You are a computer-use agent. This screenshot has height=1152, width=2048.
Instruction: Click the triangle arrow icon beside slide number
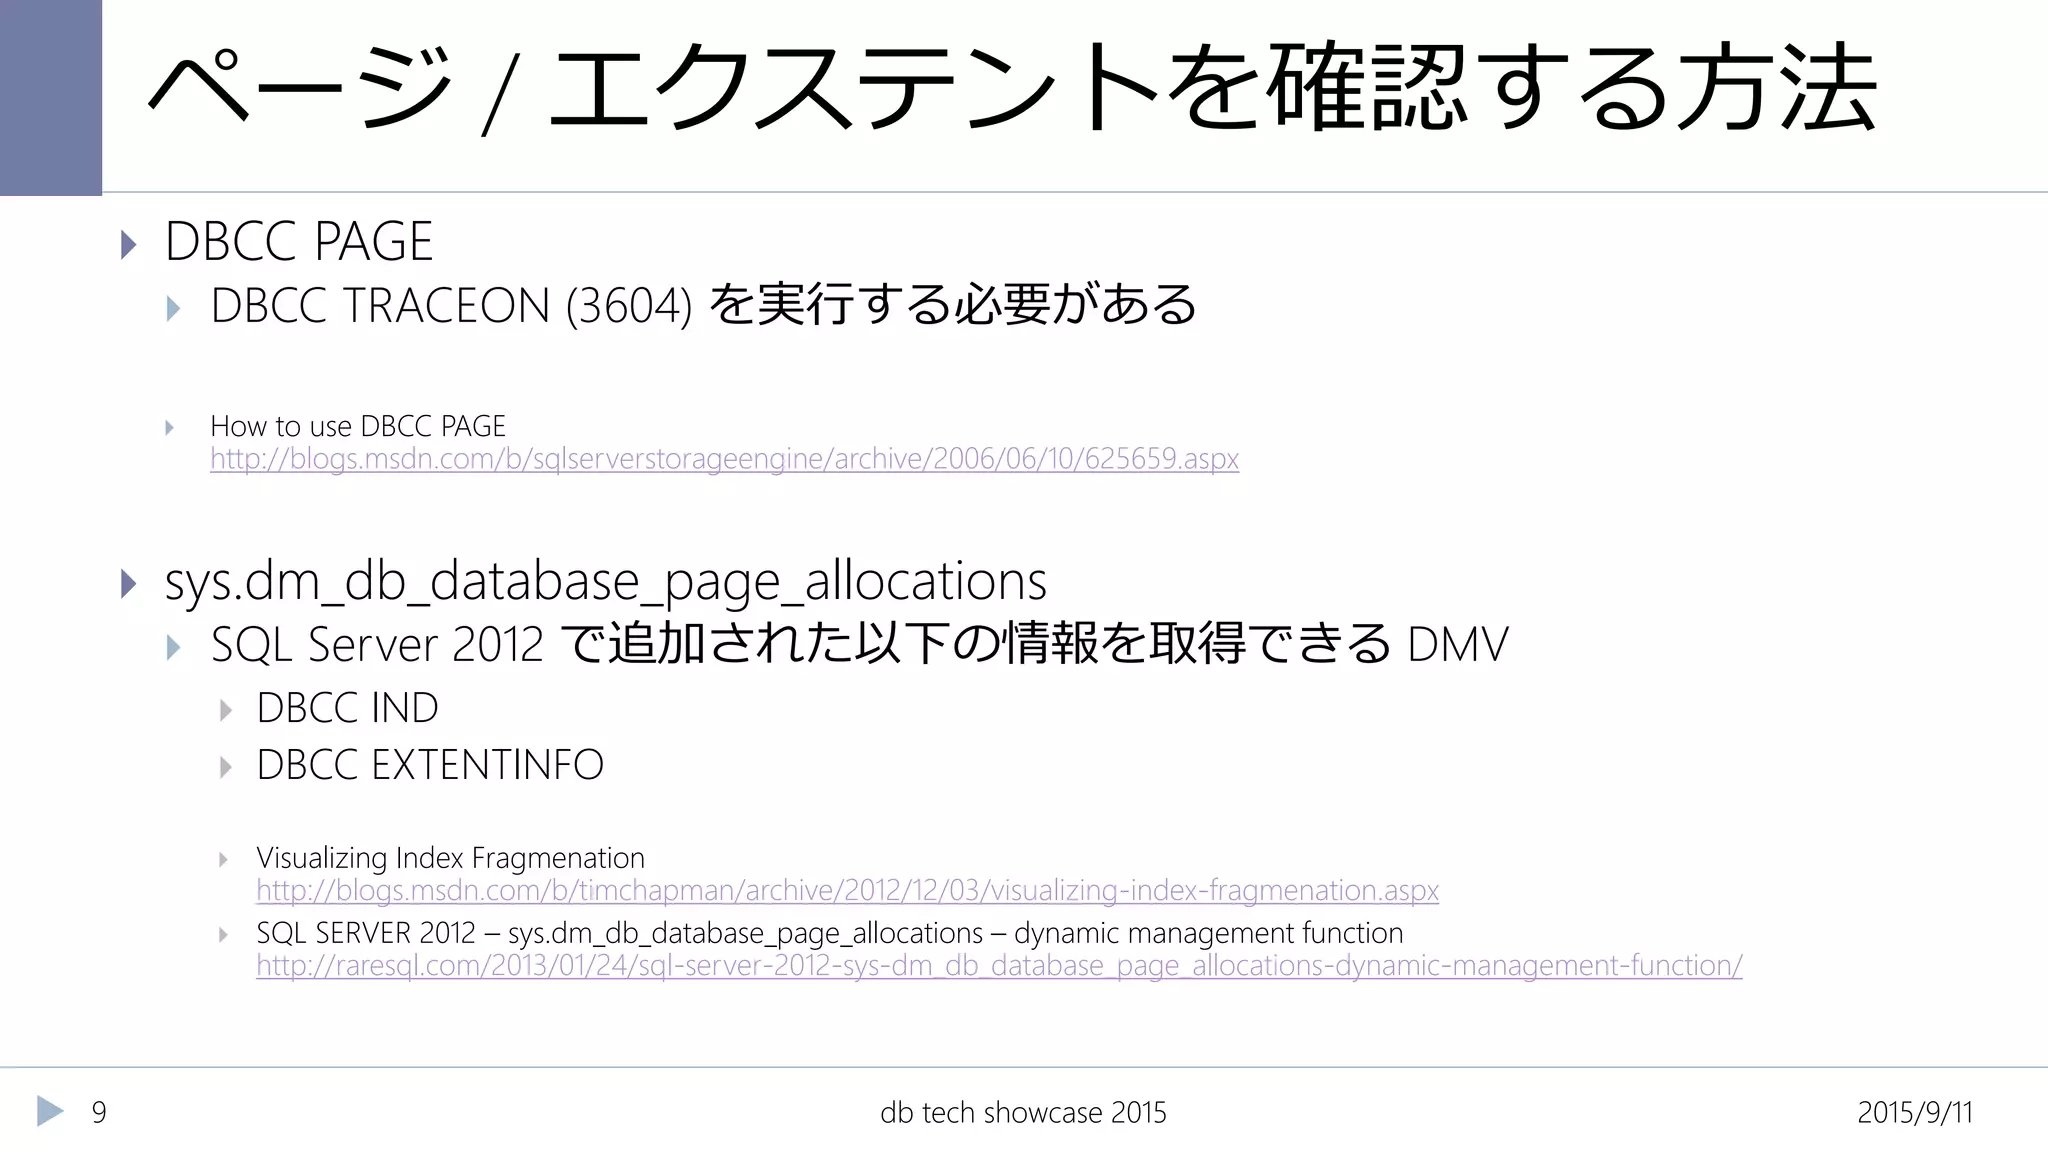pyautogui.click(x=50, y=1111)
